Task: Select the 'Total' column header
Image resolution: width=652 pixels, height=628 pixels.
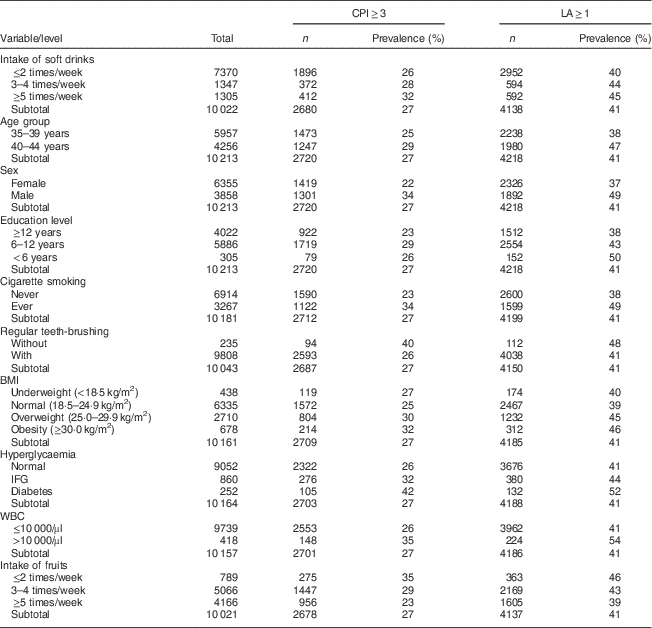Action: click(222, 38)
